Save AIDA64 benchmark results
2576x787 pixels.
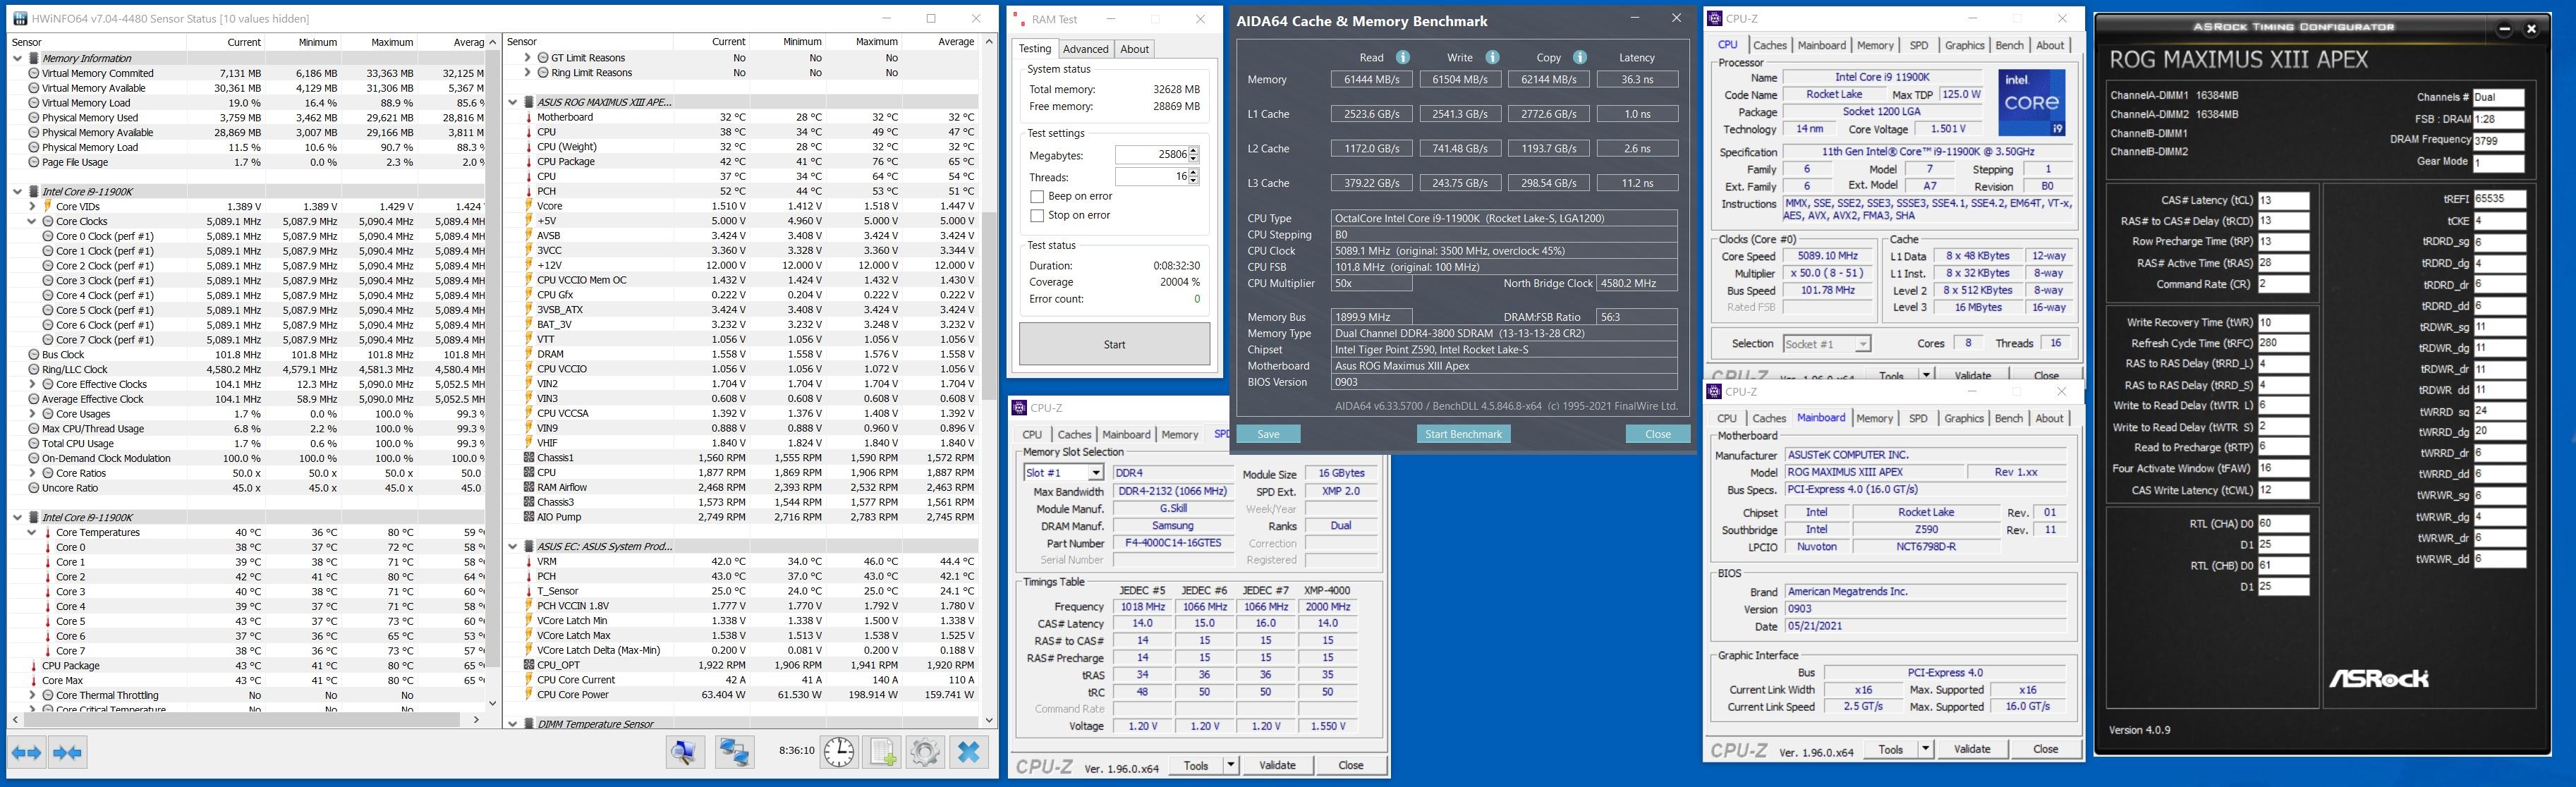click(1268, 434)
